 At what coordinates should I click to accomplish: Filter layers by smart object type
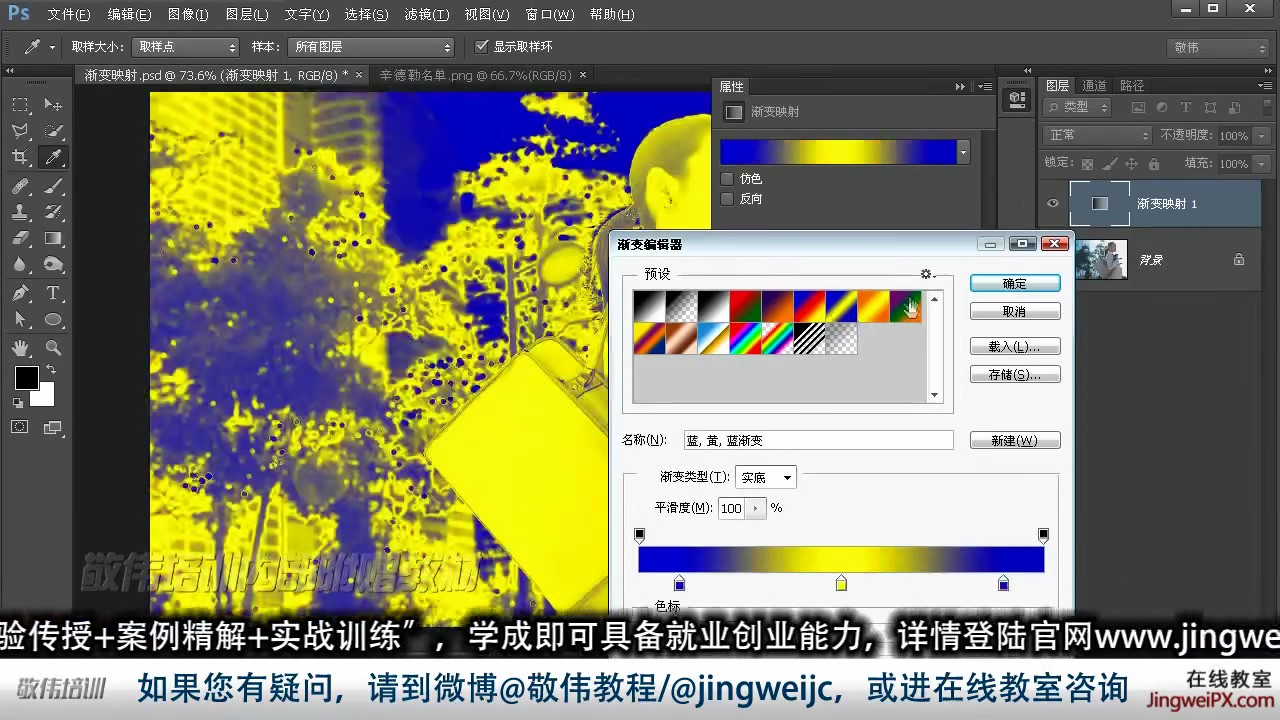pyautogui.click(x=1234, y=107)
